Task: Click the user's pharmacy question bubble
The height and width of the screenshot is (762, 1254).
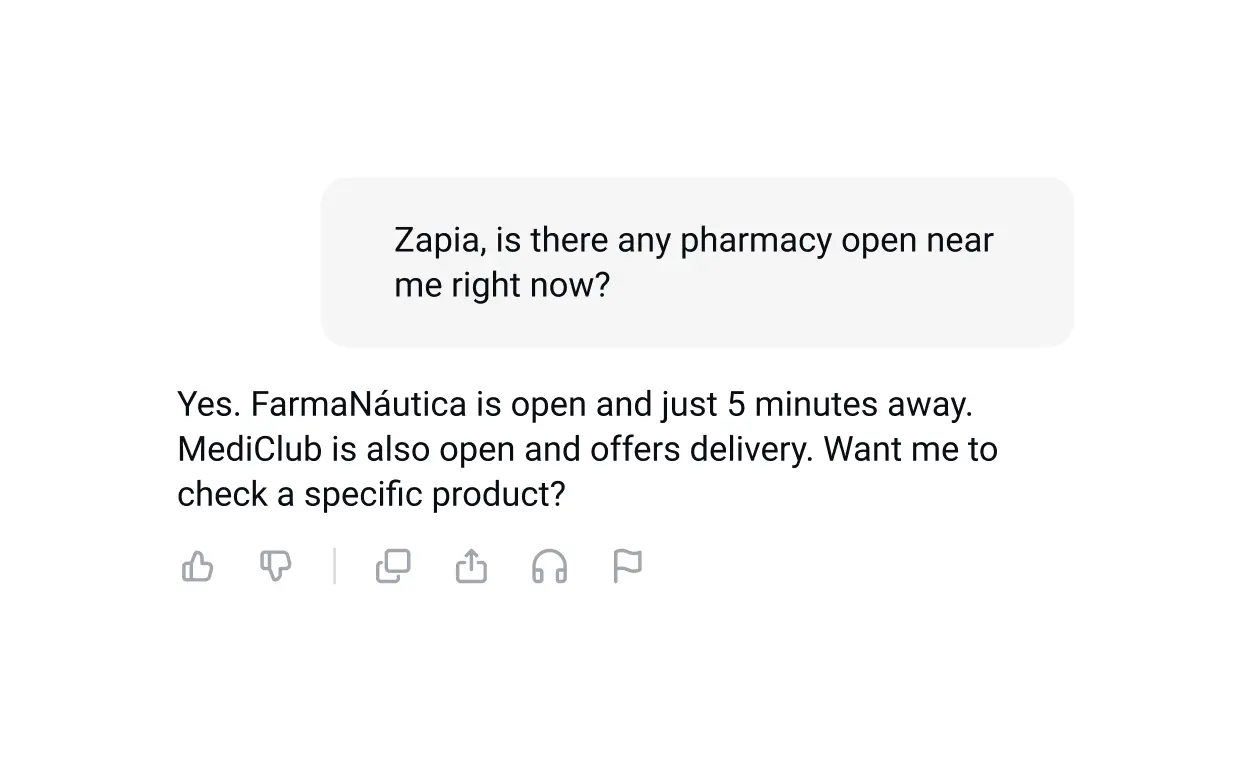Action: (x=697, y=262)
